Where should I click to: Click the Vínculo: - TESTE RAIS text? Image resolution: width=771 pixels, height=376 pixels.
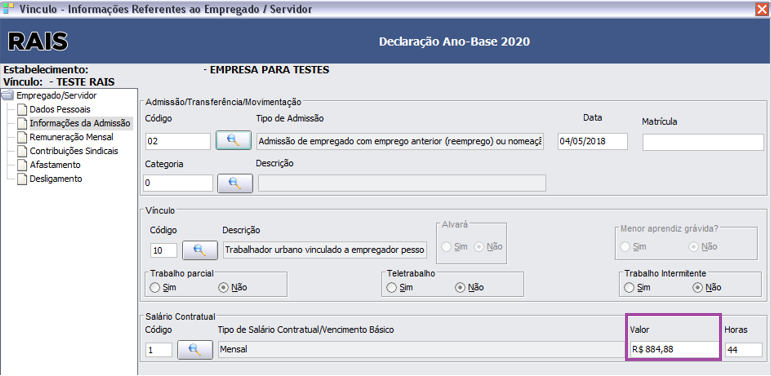(59, 82)
